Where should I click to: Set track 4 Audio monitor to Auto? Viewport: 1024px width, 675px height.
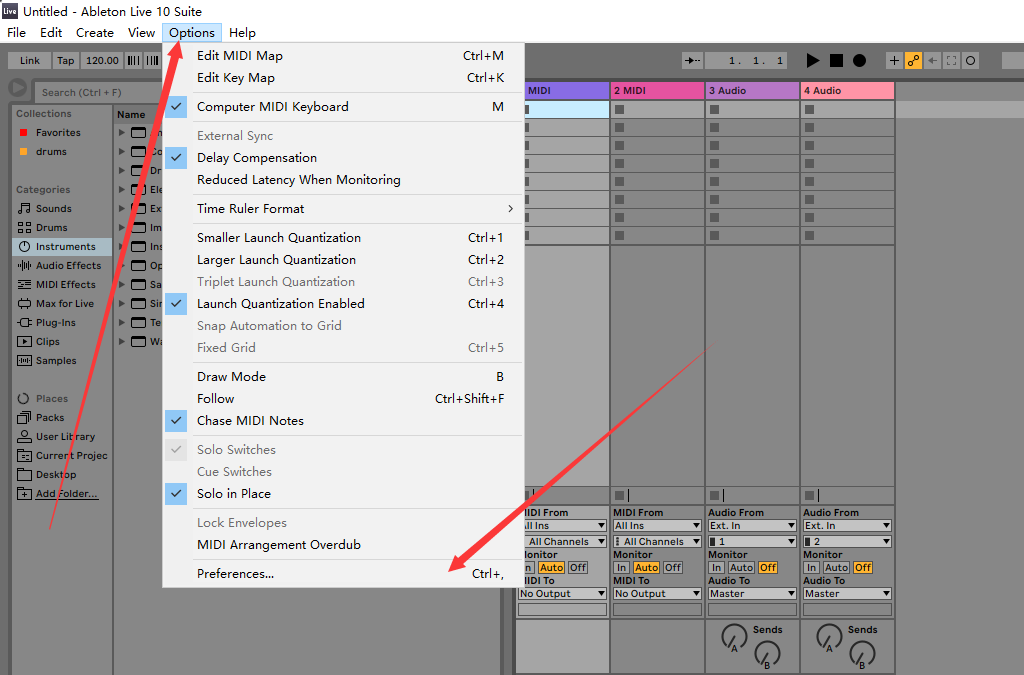[837, 567]
